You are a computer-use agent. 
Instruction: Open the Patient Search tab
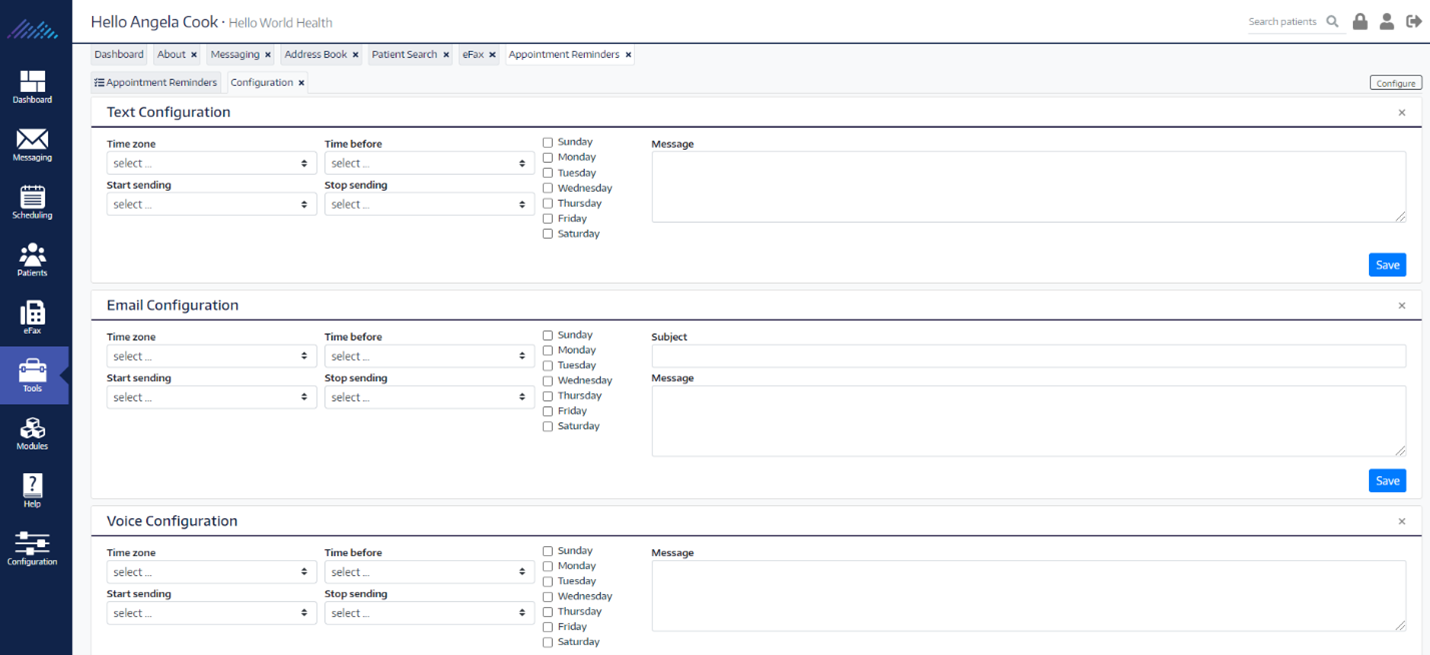[x=404, y=55]
